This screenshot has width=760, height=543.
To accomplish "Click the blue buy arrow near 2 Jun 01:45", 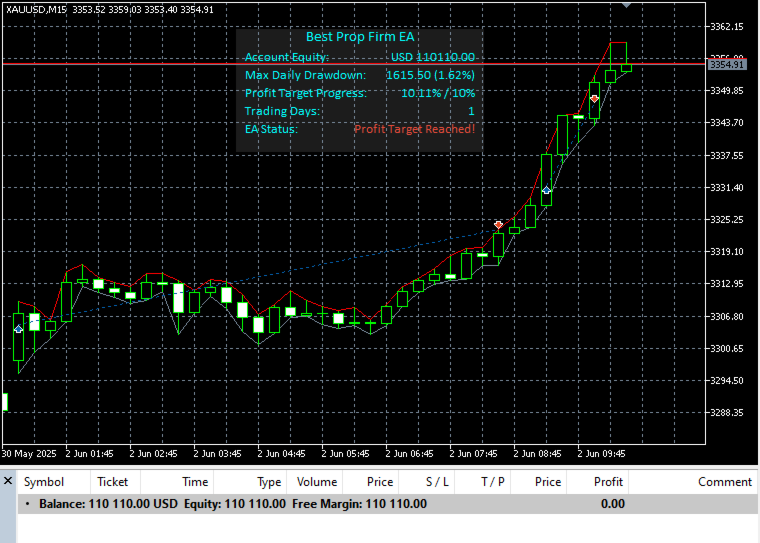I will click(18, 329).
